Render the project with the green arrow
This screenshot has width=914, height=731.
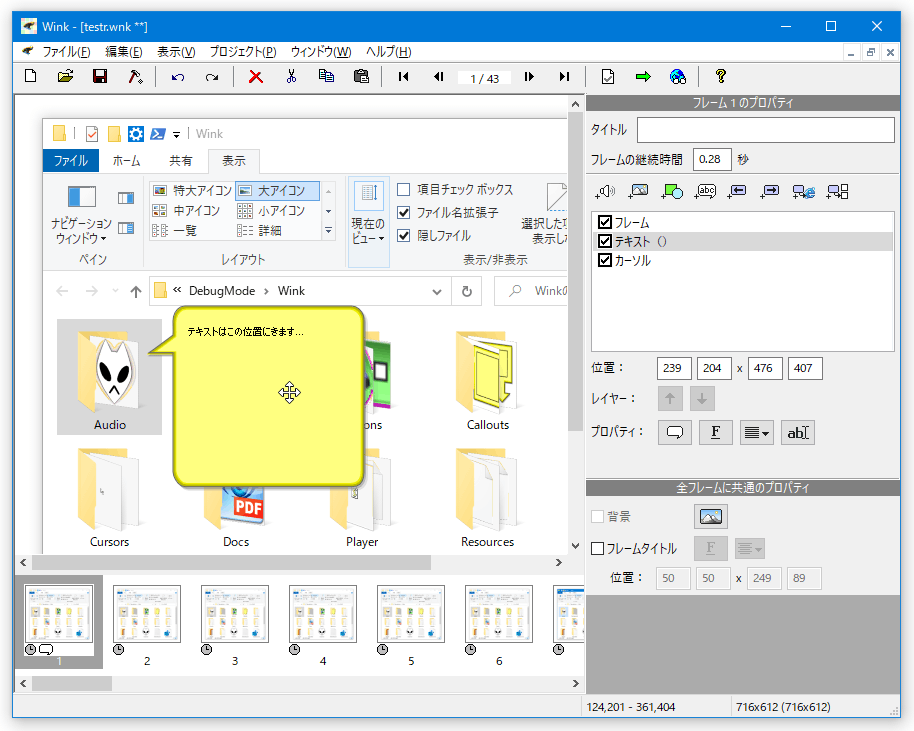tap(643, 76)
